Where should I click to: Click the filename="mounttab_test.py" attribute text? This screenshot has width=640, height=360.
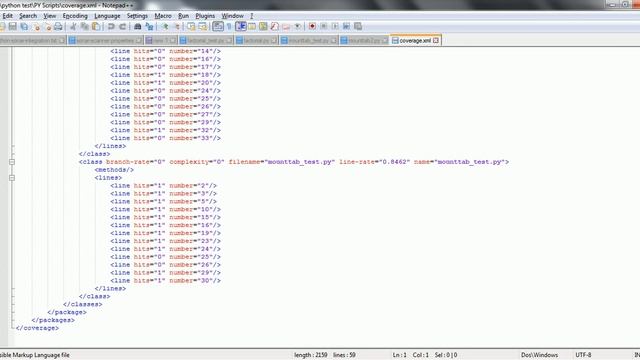click(281, 162)
